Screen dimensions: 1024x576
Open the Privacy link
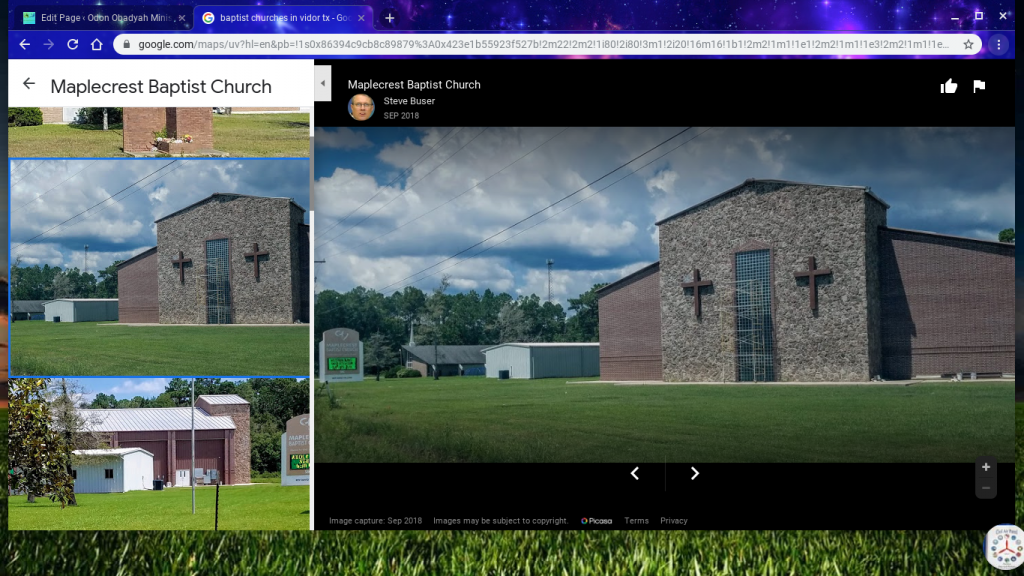[673, 521]
